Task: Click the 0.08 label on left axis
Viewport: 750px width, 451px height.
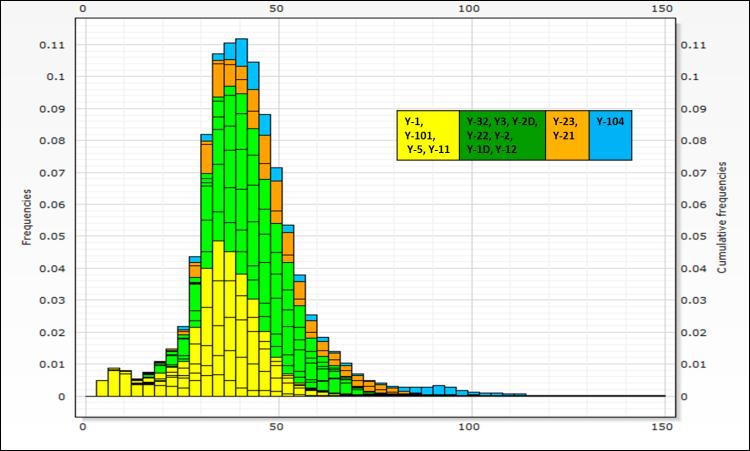Action: (x=52, y=141)
